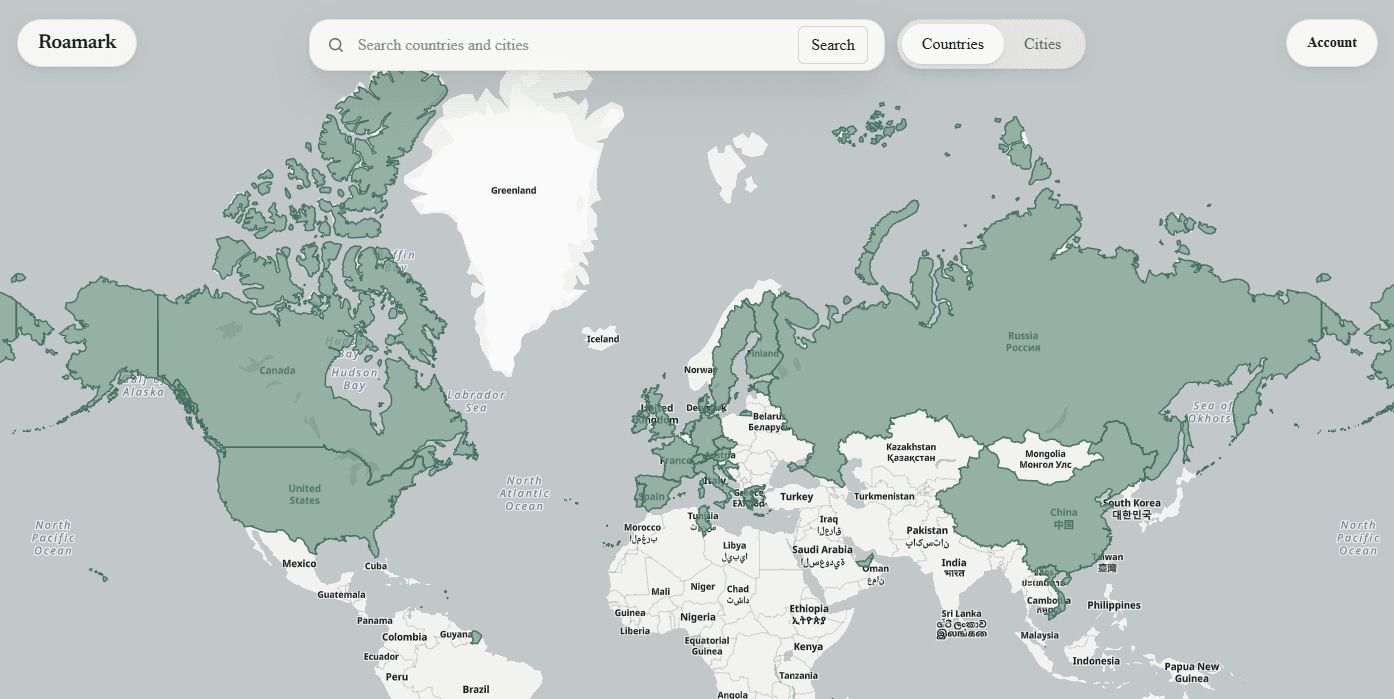Click the Labrador Sea label
This screenshot has width=1394, height=699.
coord(476,401)
